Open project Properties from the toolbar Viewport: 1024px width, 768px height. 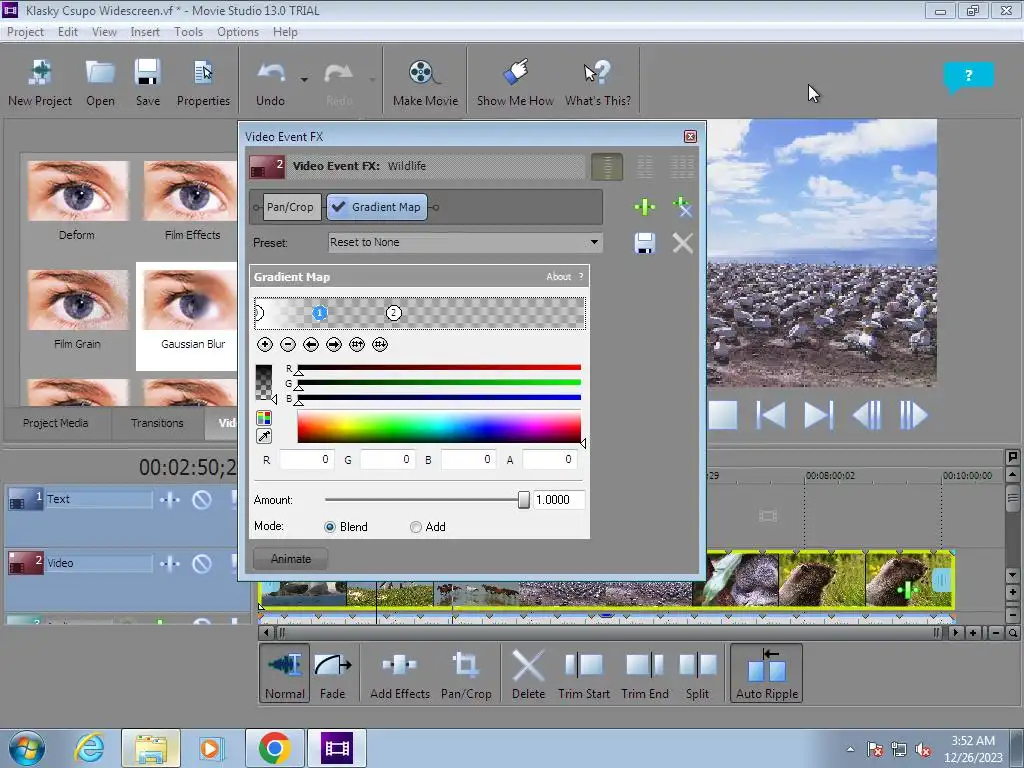coord(203,83)
